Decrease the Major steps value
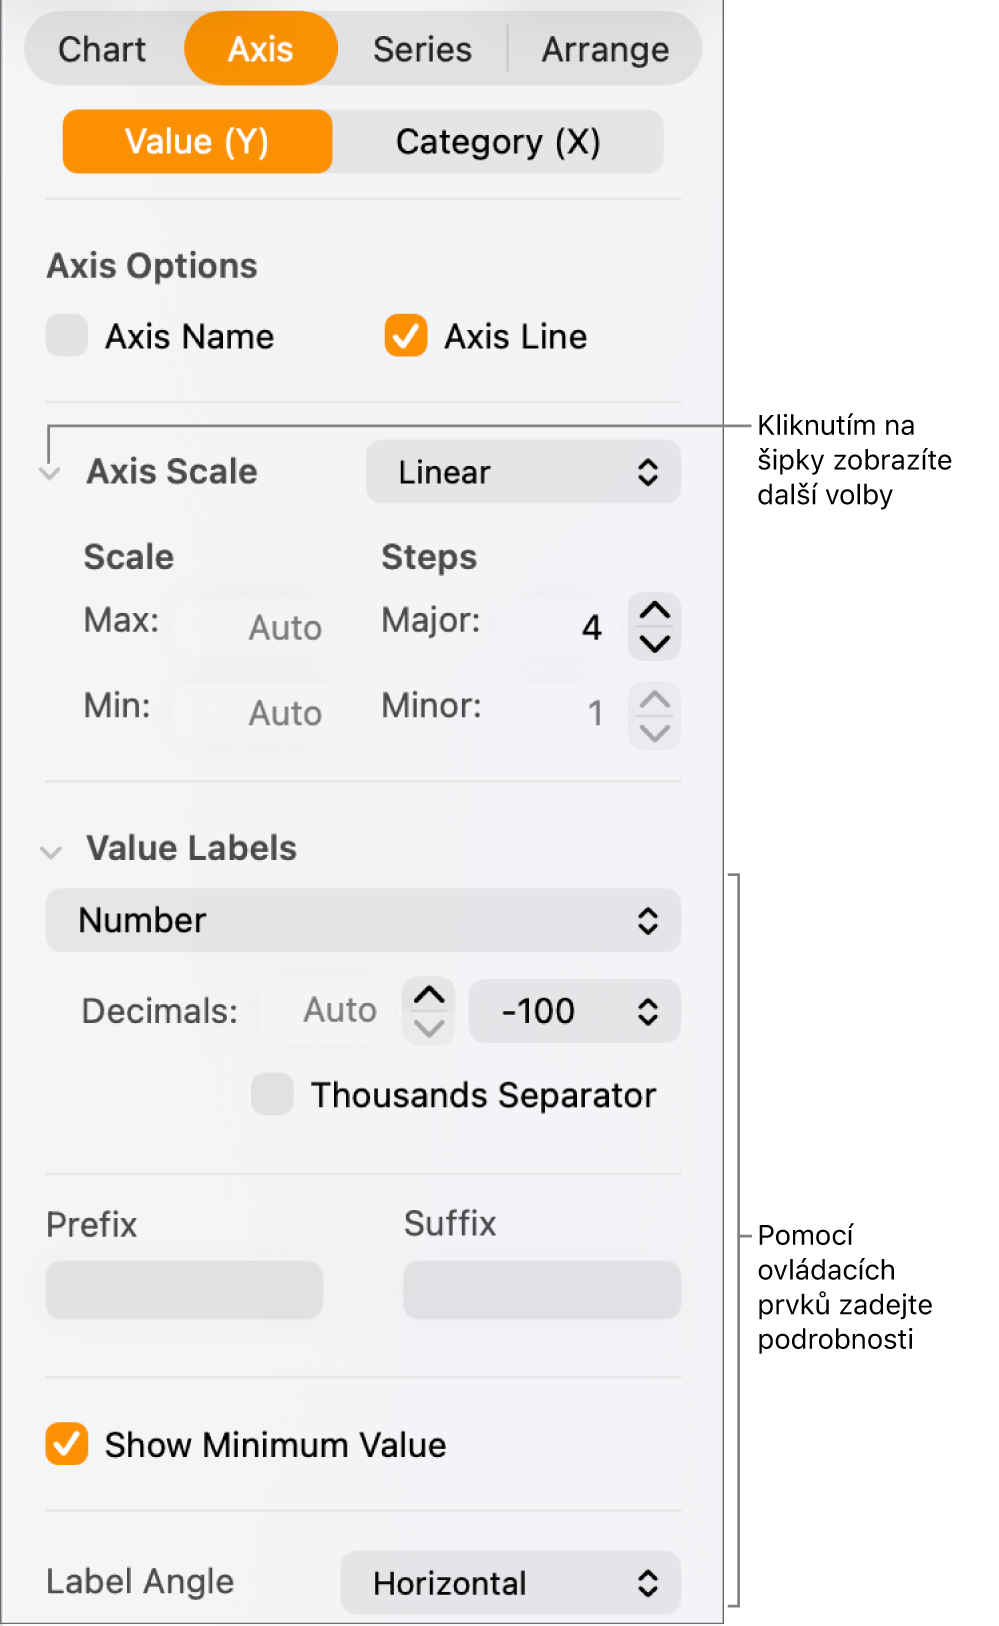 (x=654, y=643)
